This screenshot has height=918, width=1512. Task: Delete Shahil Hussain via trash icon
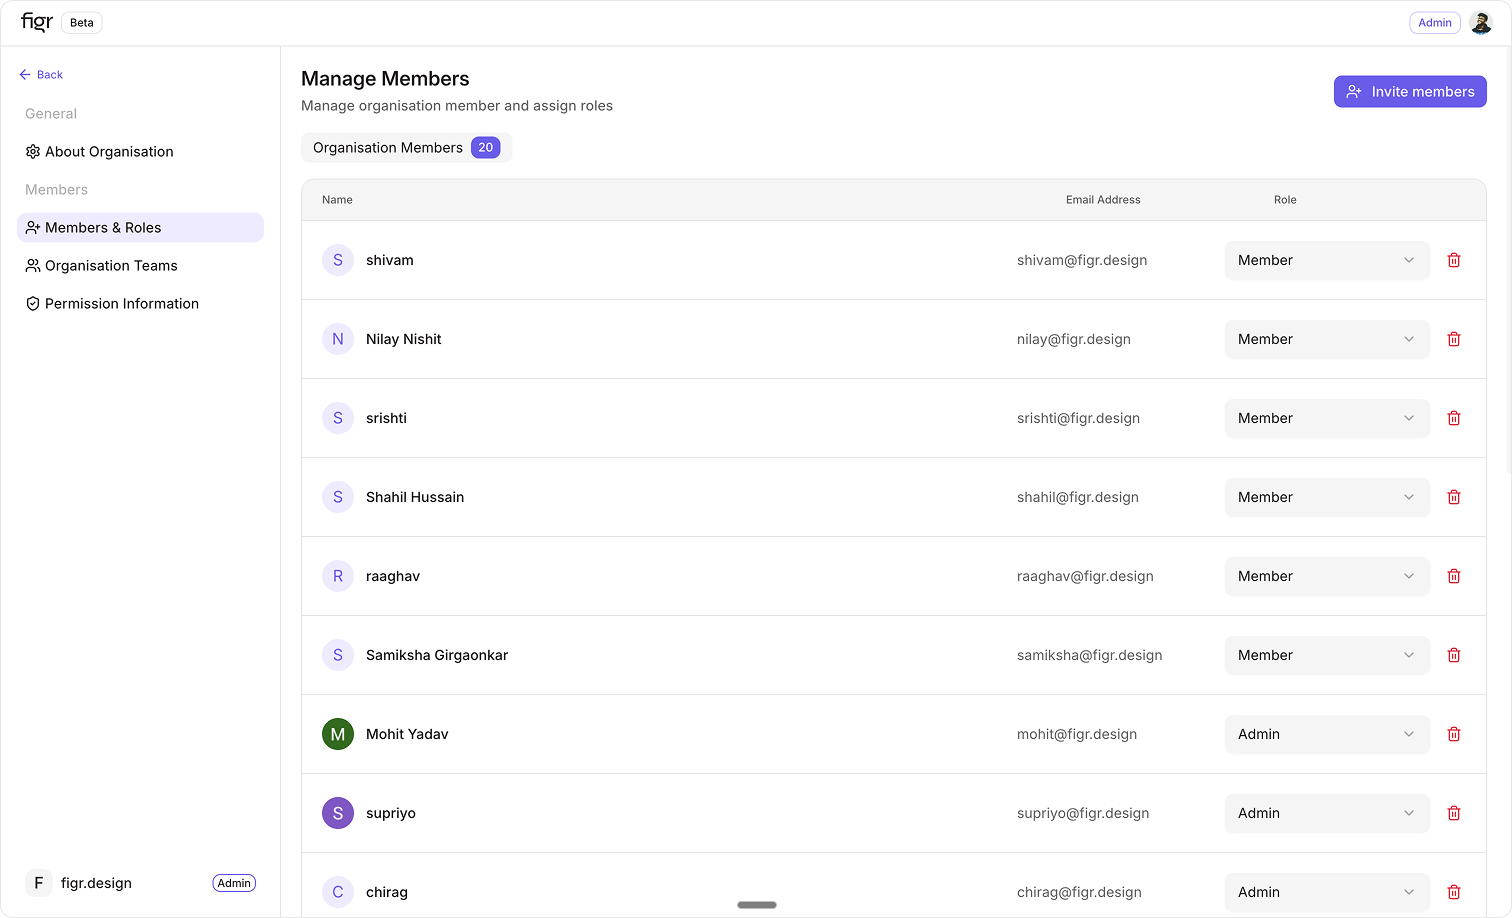click(x=1454, y=497)
